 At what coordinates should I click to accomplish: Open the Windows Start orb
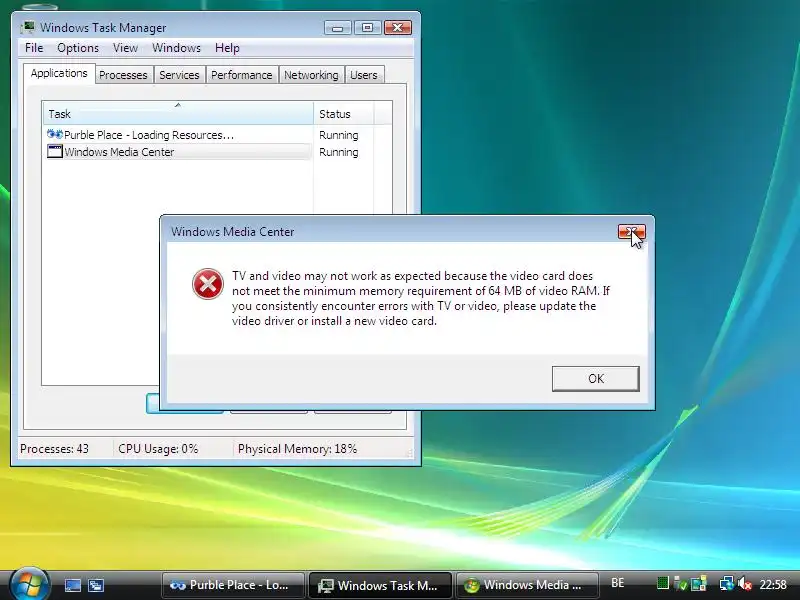click(x=30, y=584)
